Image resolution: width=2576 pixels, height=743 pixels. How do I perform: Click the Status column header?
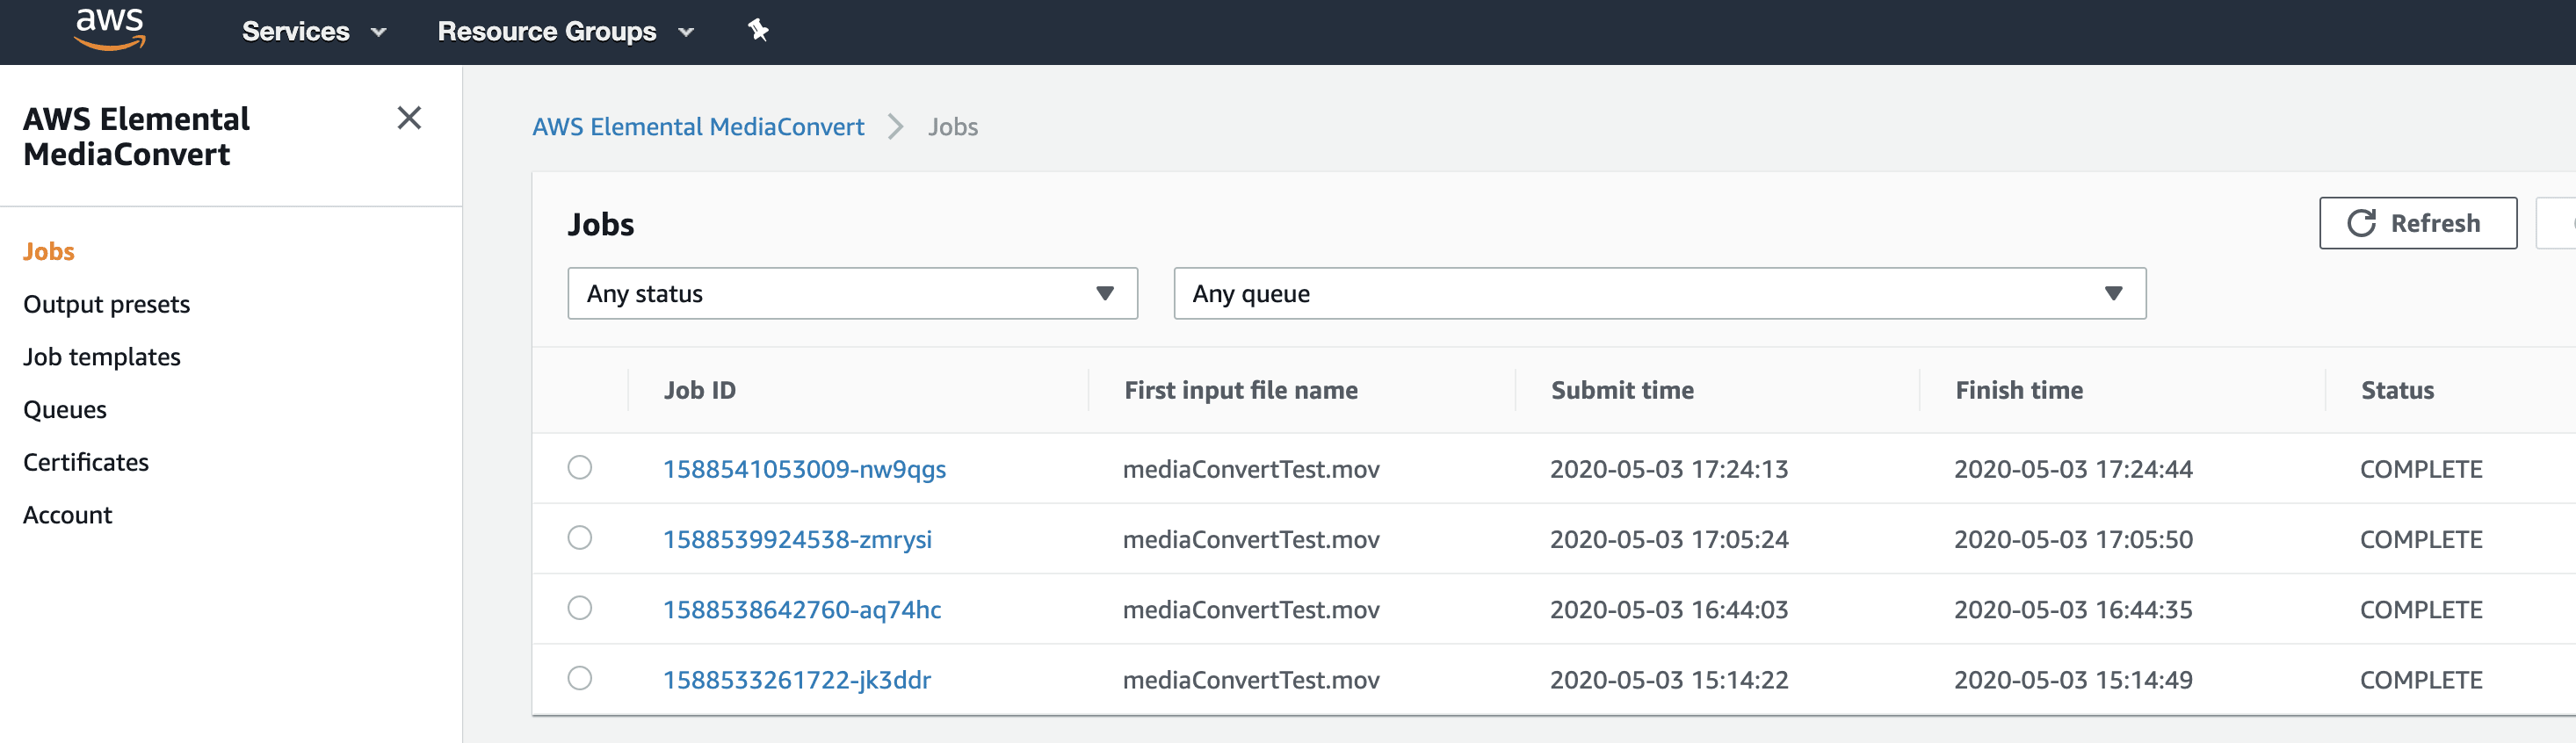[2397, 390]
